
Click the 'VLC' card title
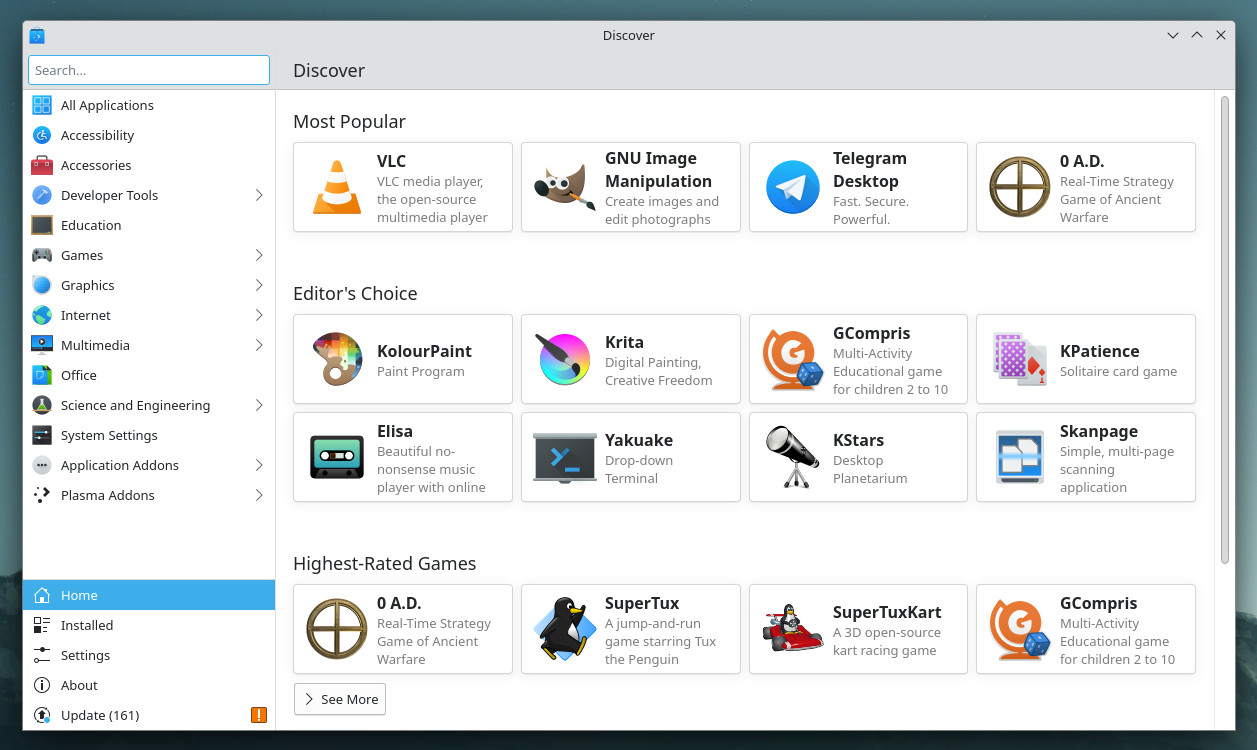(x=391, y=161)
